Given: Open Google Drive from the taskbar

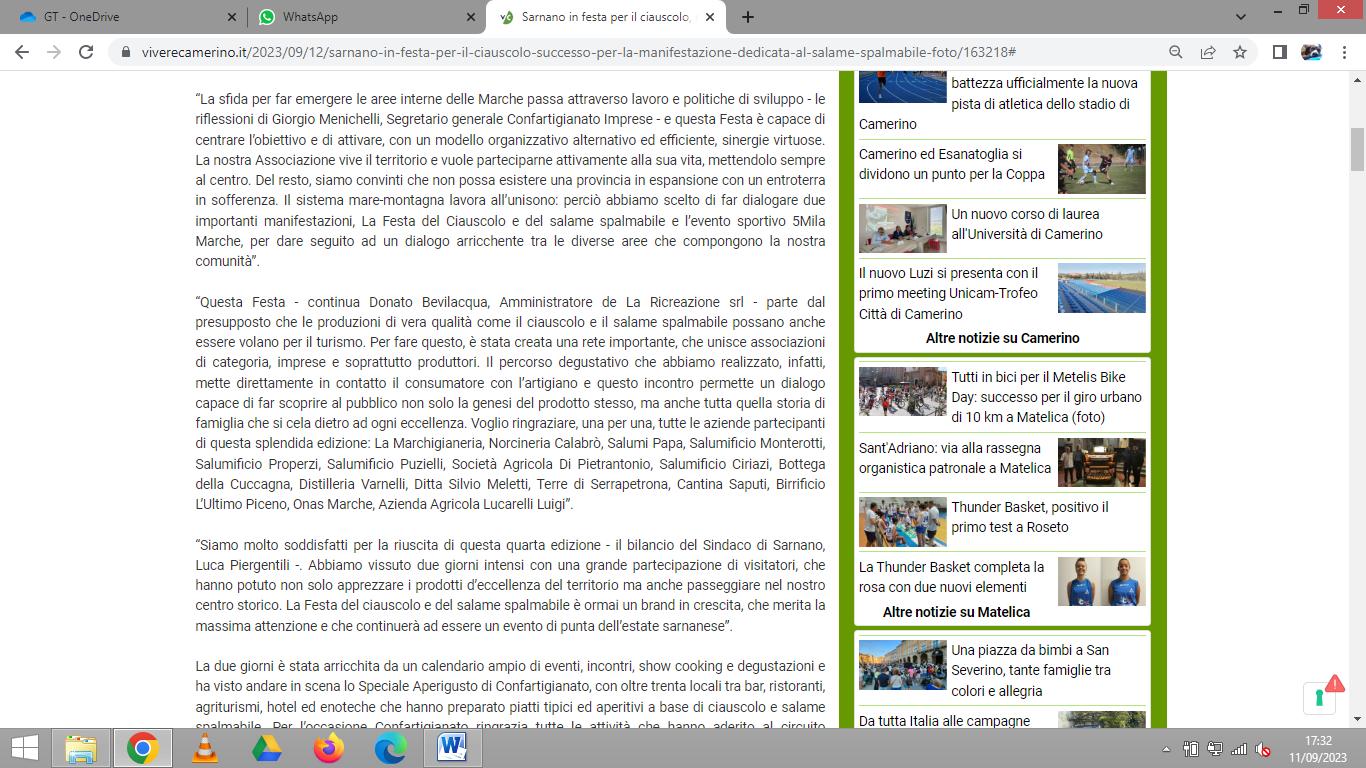Looking at the screenshot, I should (266, 748).
